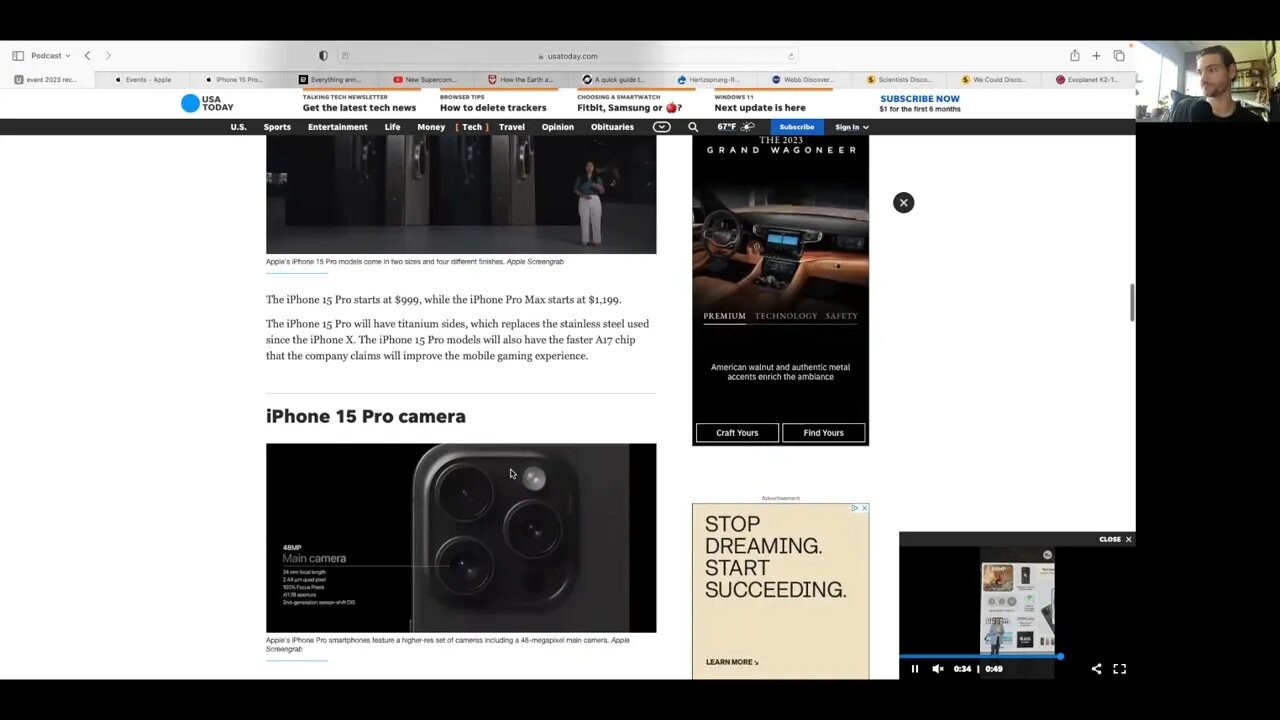Click LEARN MORE in the ad

tap(732, 662)
